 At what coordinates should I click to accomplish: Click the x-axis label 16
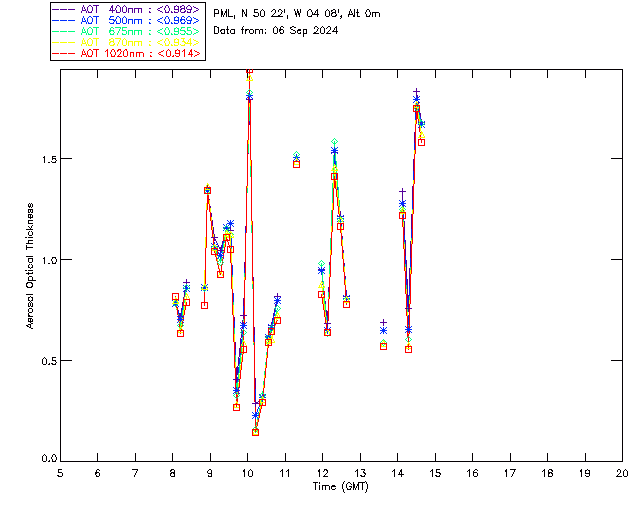pyautogui.click(x=473, y=473)
